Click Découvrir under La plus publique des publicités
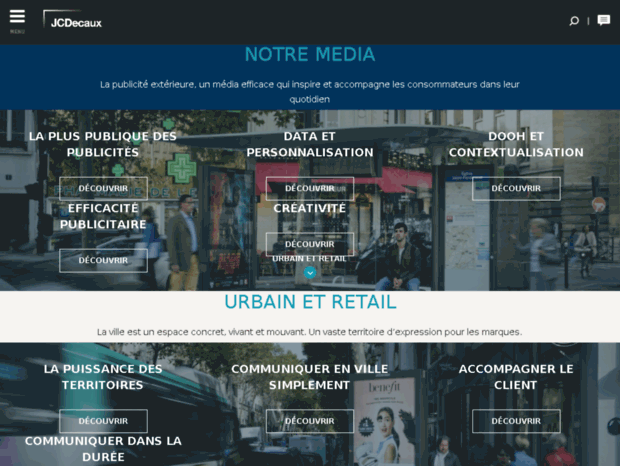This screenshot has height=466, width=620. click(103, 189)
